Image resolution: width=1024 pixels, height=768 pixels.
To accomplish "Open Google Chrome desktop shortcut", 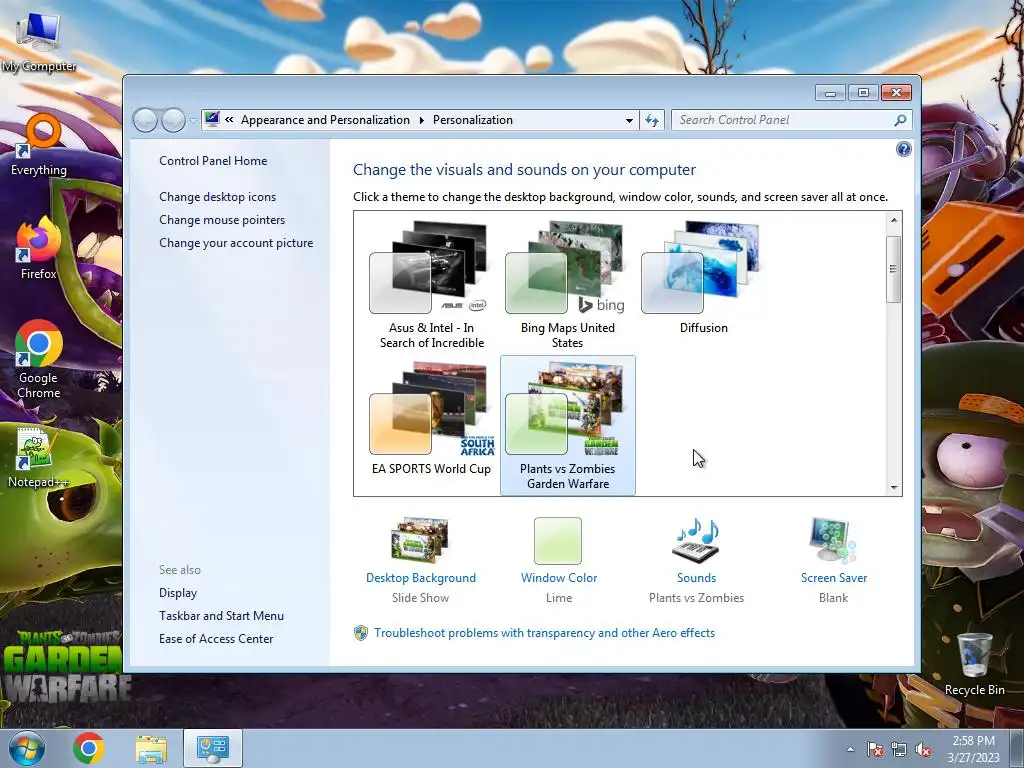I will (x=39, y=360).
